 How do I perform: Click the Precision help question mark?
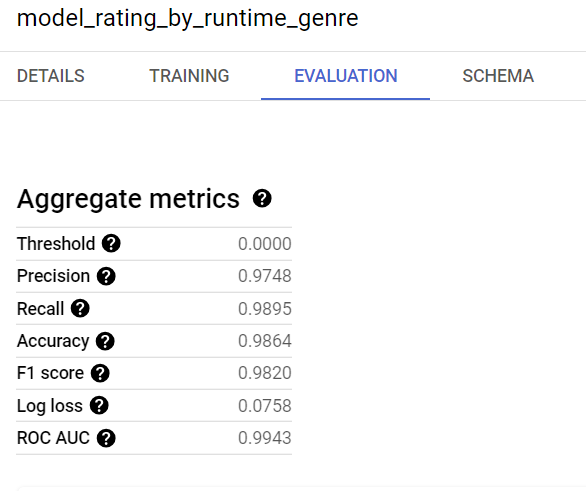coord(106,276)
